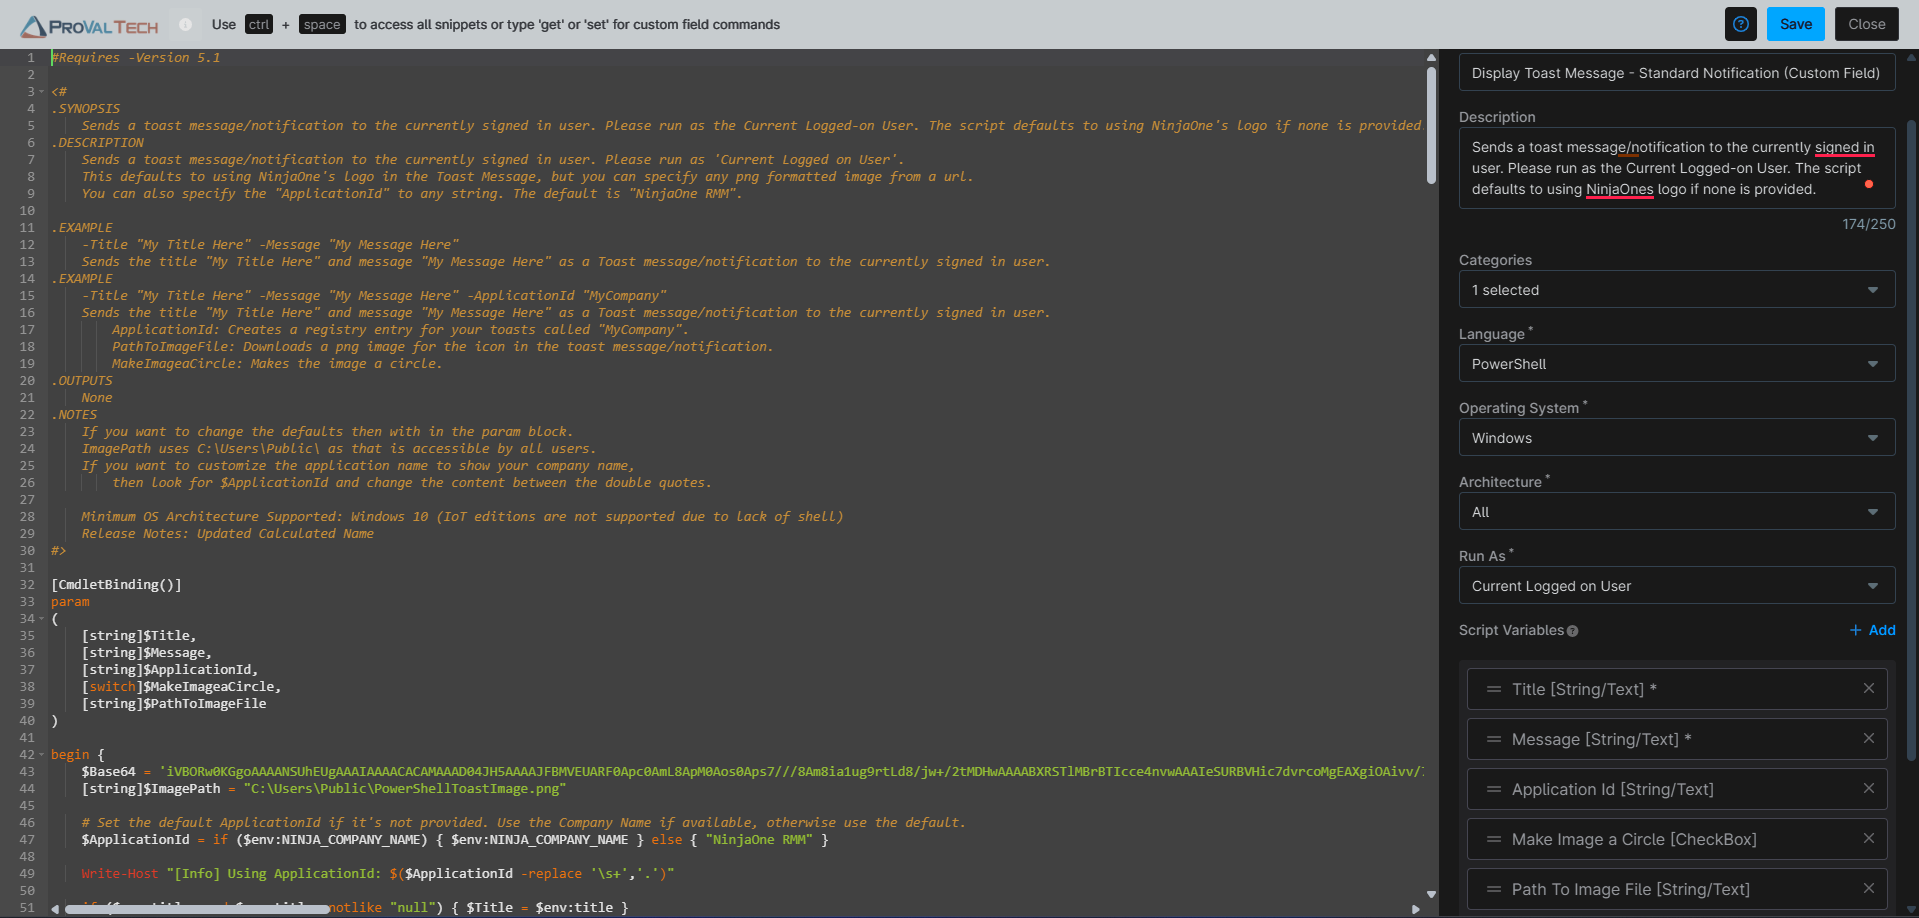Open the help question mark icon
Screen dimensions: 1919x918
[1741, 24]
